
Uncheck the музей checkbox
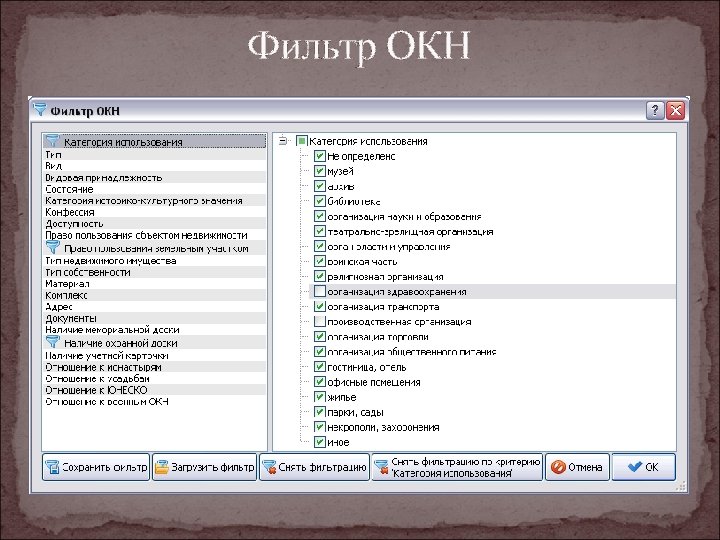point(320,171)
